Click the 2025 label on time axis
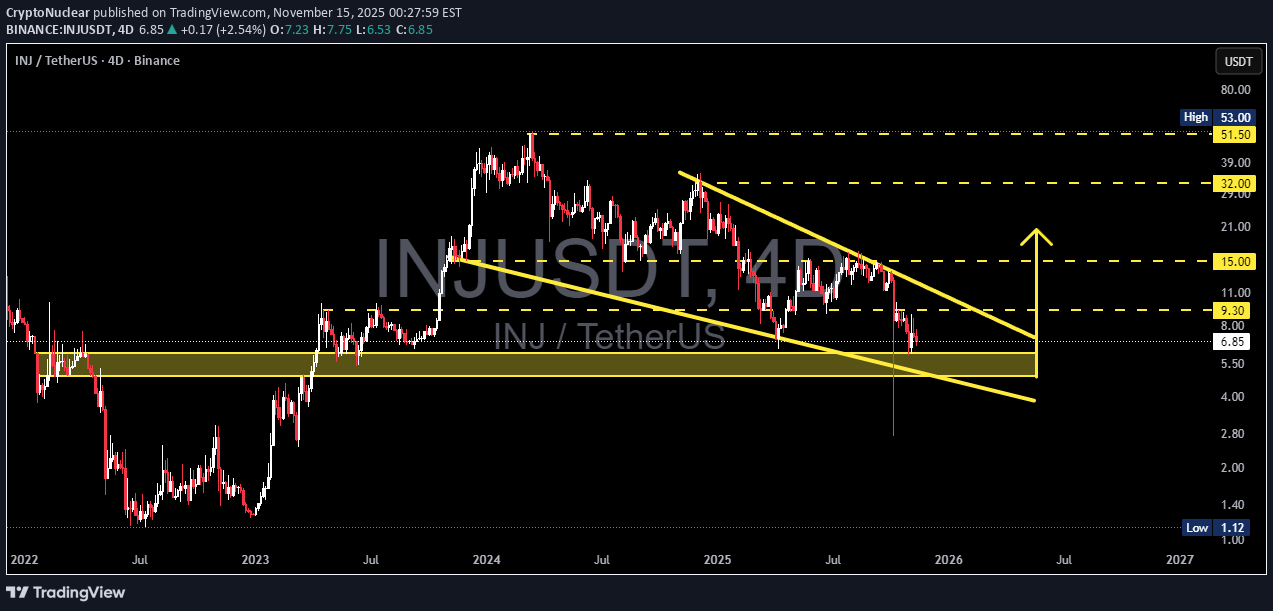This screenshot has width=1273, height=611. coord(718,561)
